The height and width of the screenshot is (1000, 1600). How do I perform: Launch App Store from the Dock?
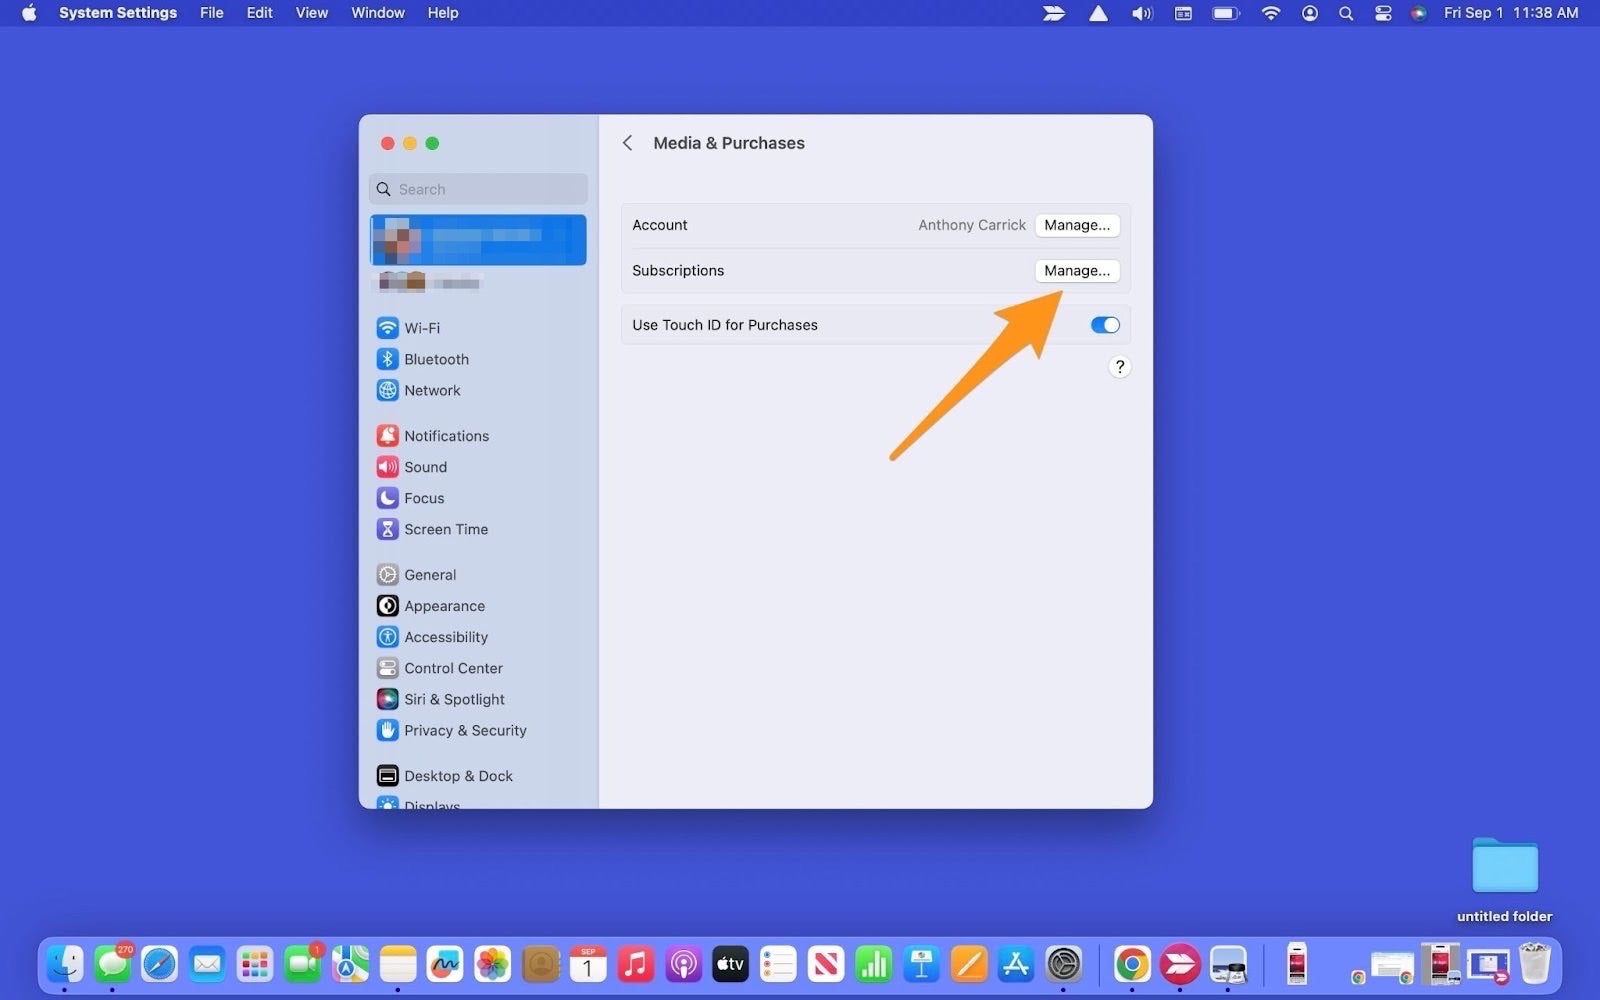pyautogui.click(x=1016, y=965)
